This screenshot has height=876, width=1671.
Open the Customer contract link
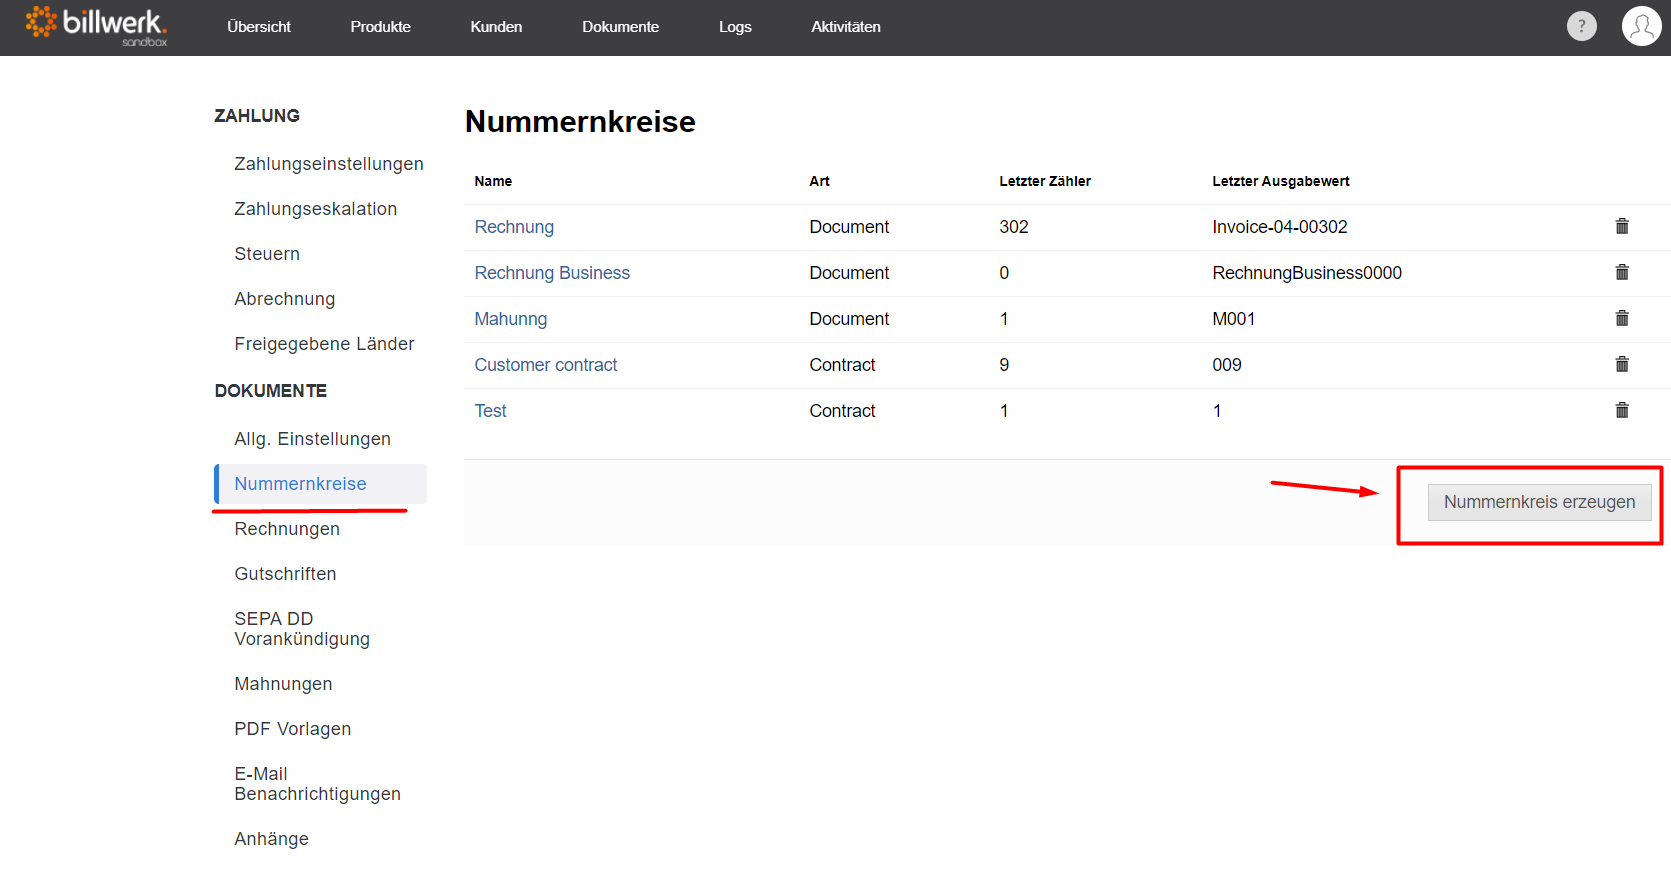pos(546,365)
